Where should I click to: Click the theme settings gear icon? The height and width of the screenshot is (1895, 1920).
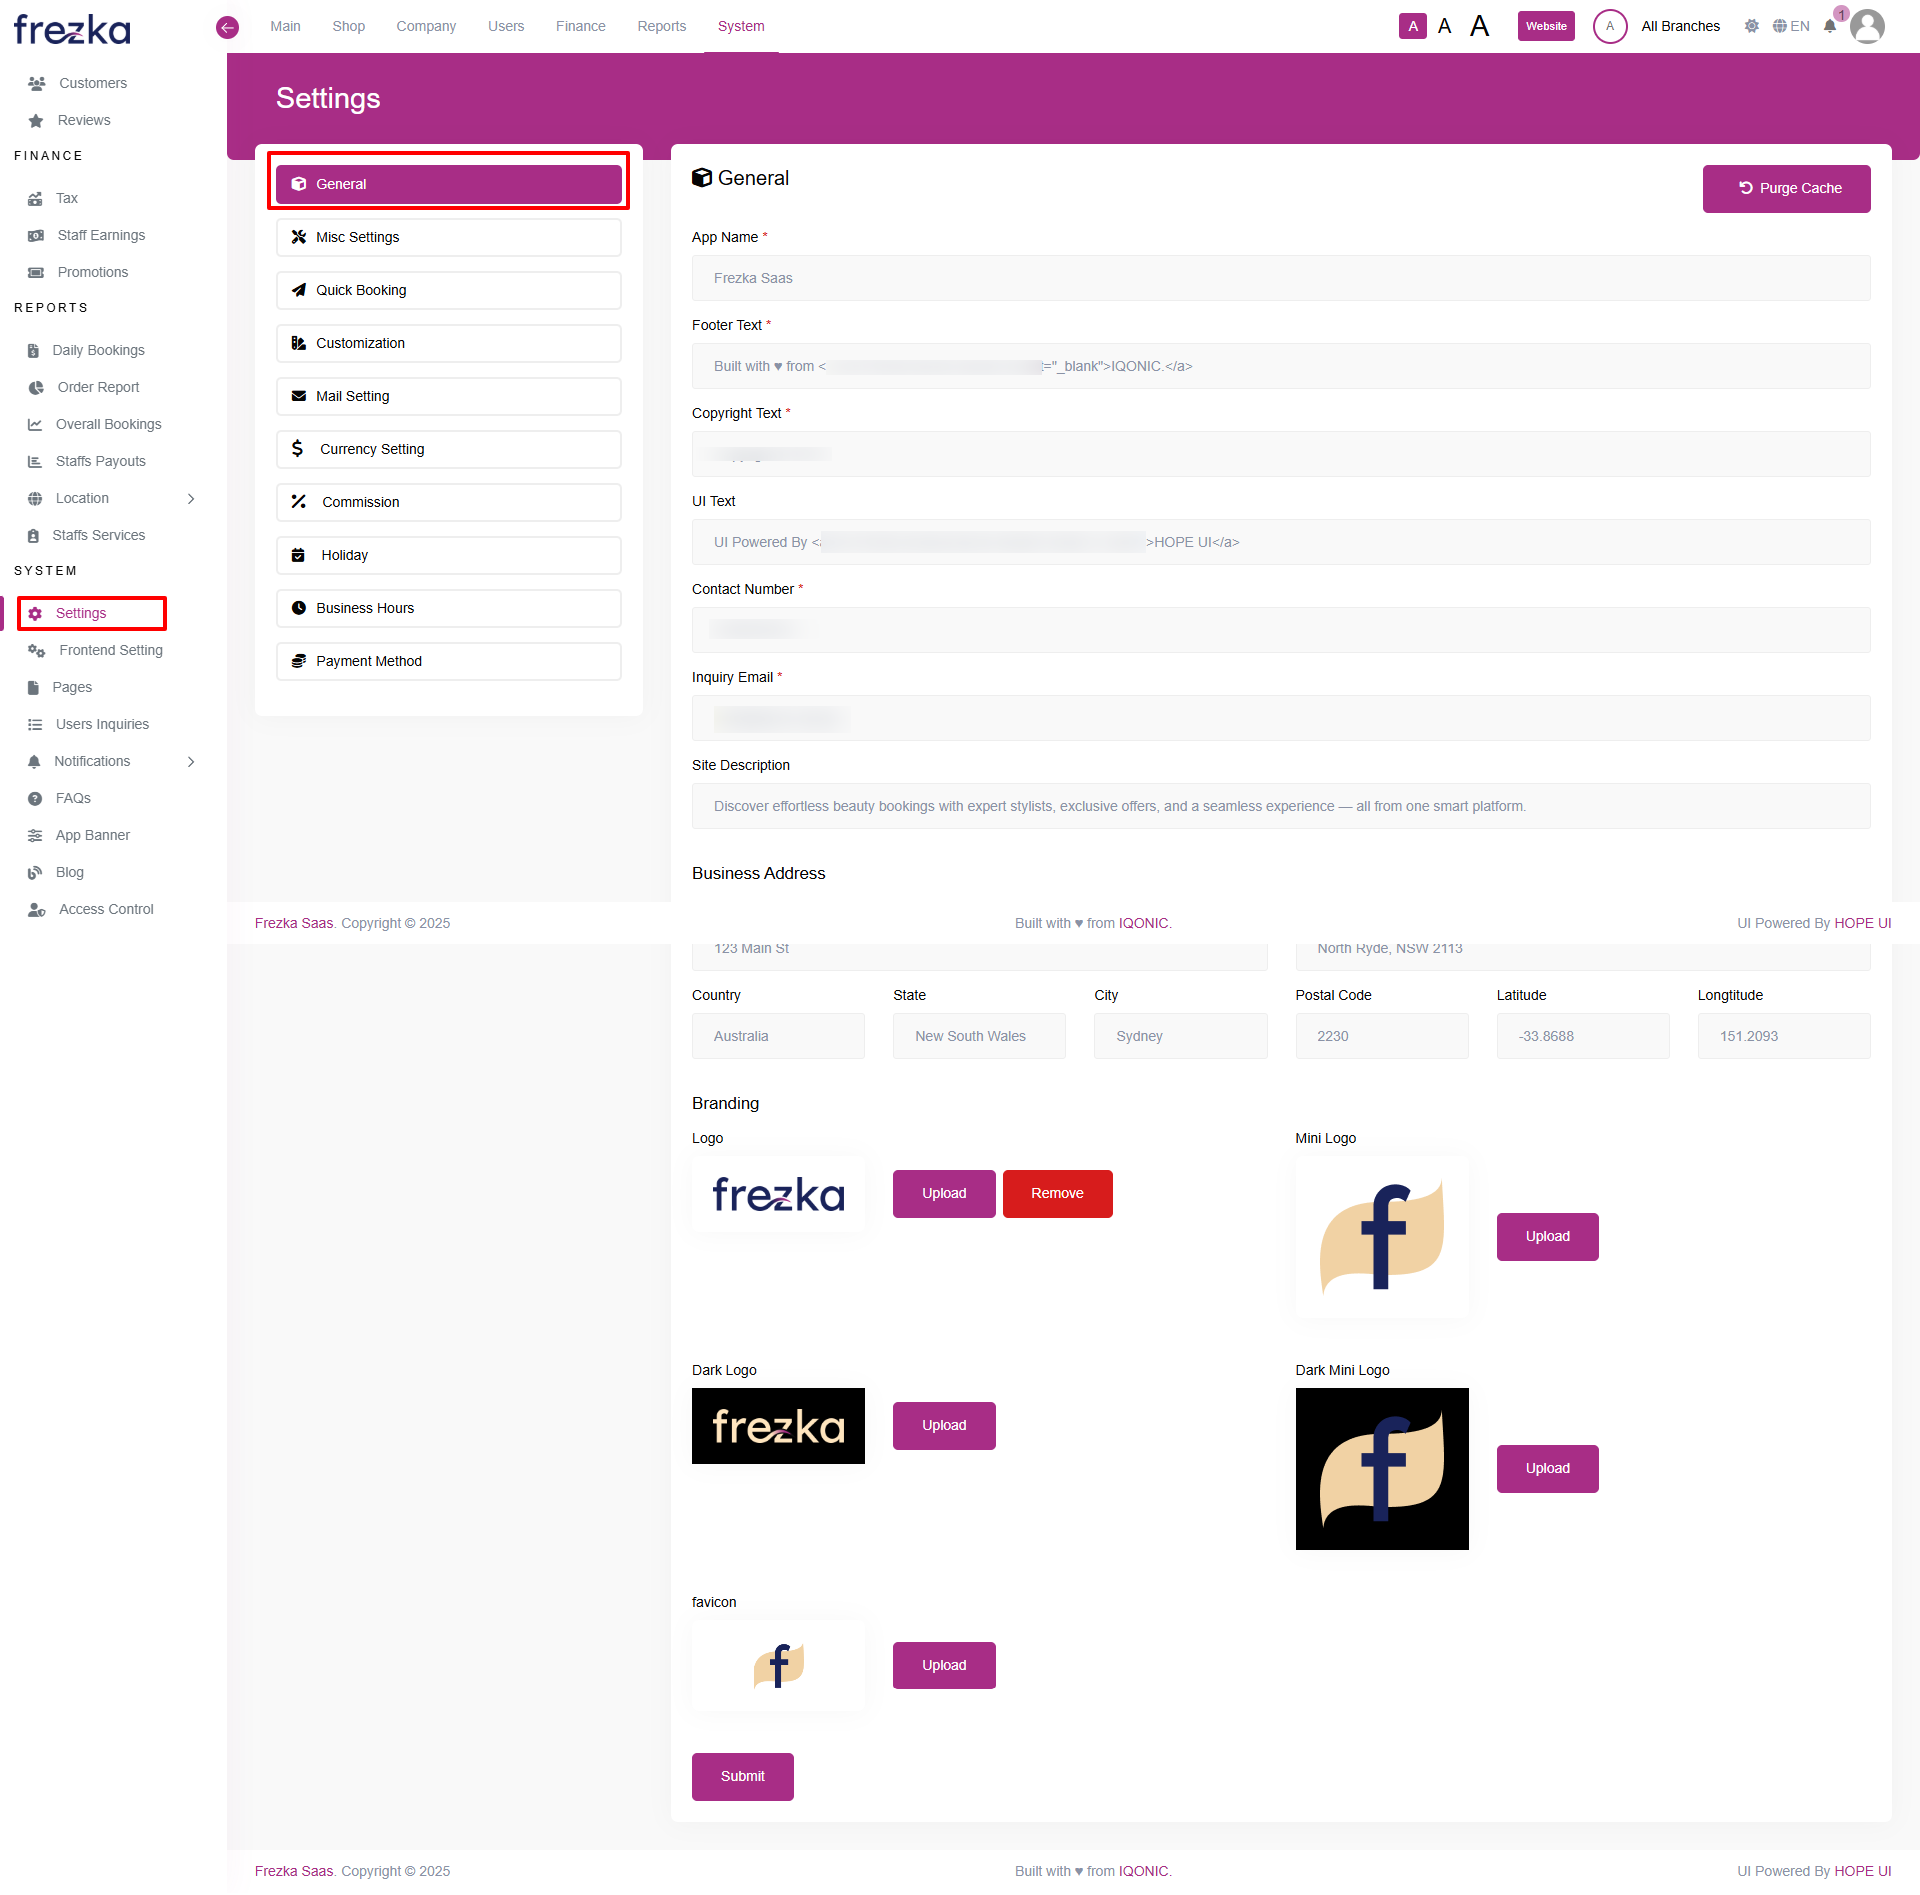[1751, 26]
